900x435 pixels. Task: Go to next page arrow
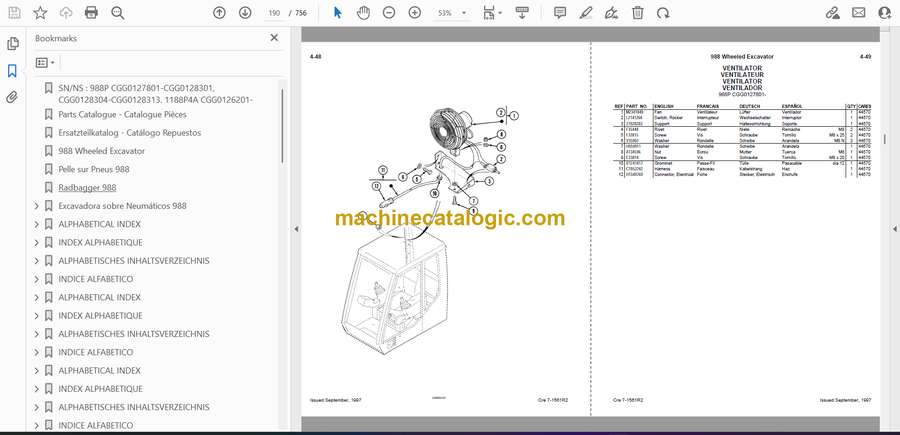point(245,13)
